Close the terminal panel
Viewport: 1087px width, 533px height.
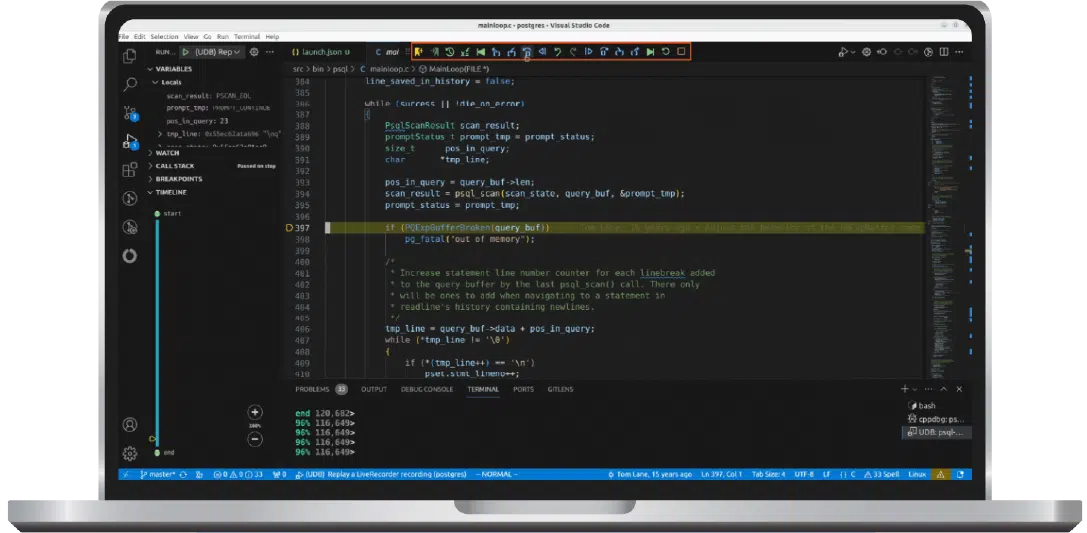pyautogui.click(x=959, y=390)
